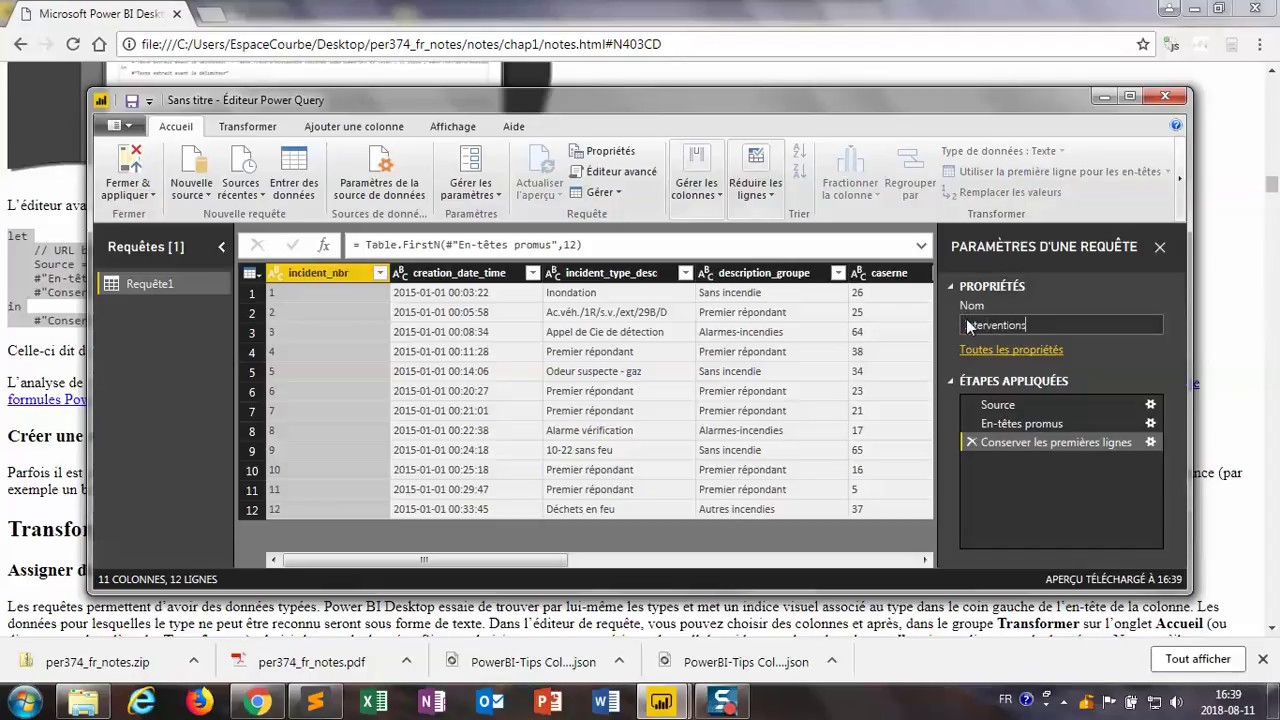This screenshot has width=1280, height=720.
Task: Bookmark the page with the star icon
Action: point(1143,44)
